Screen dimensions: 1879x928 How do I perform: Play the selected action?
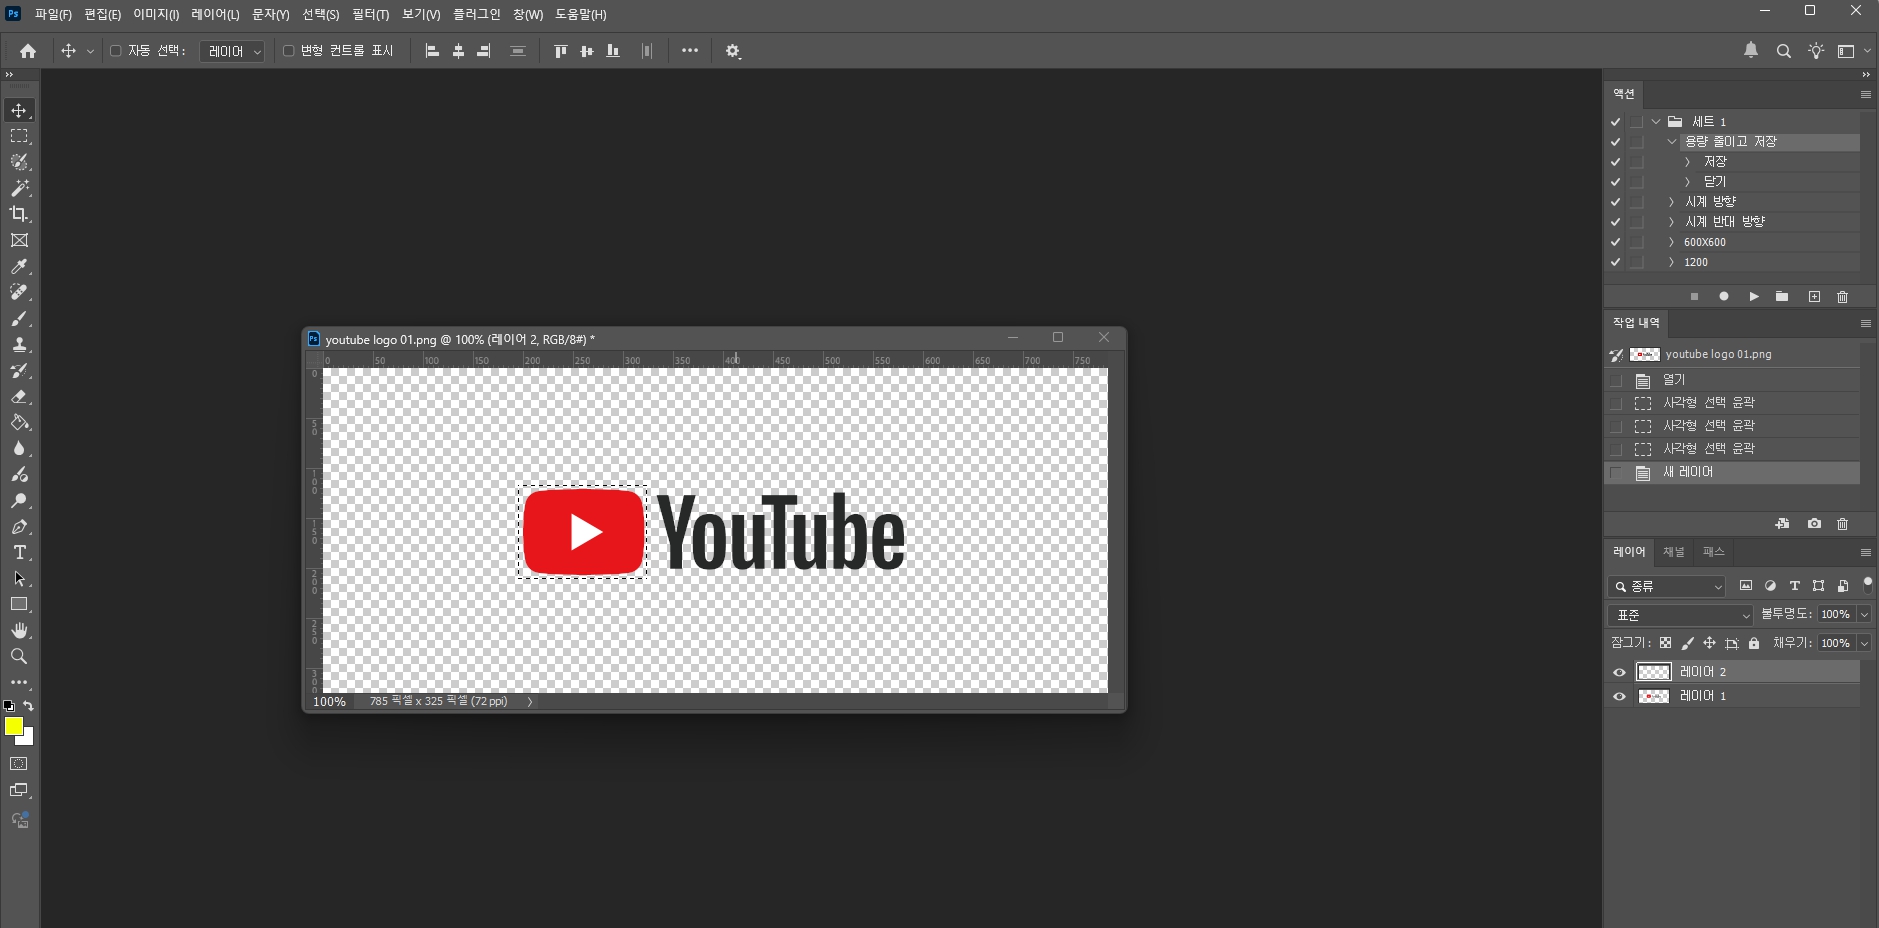click(x=1753, y=297)
